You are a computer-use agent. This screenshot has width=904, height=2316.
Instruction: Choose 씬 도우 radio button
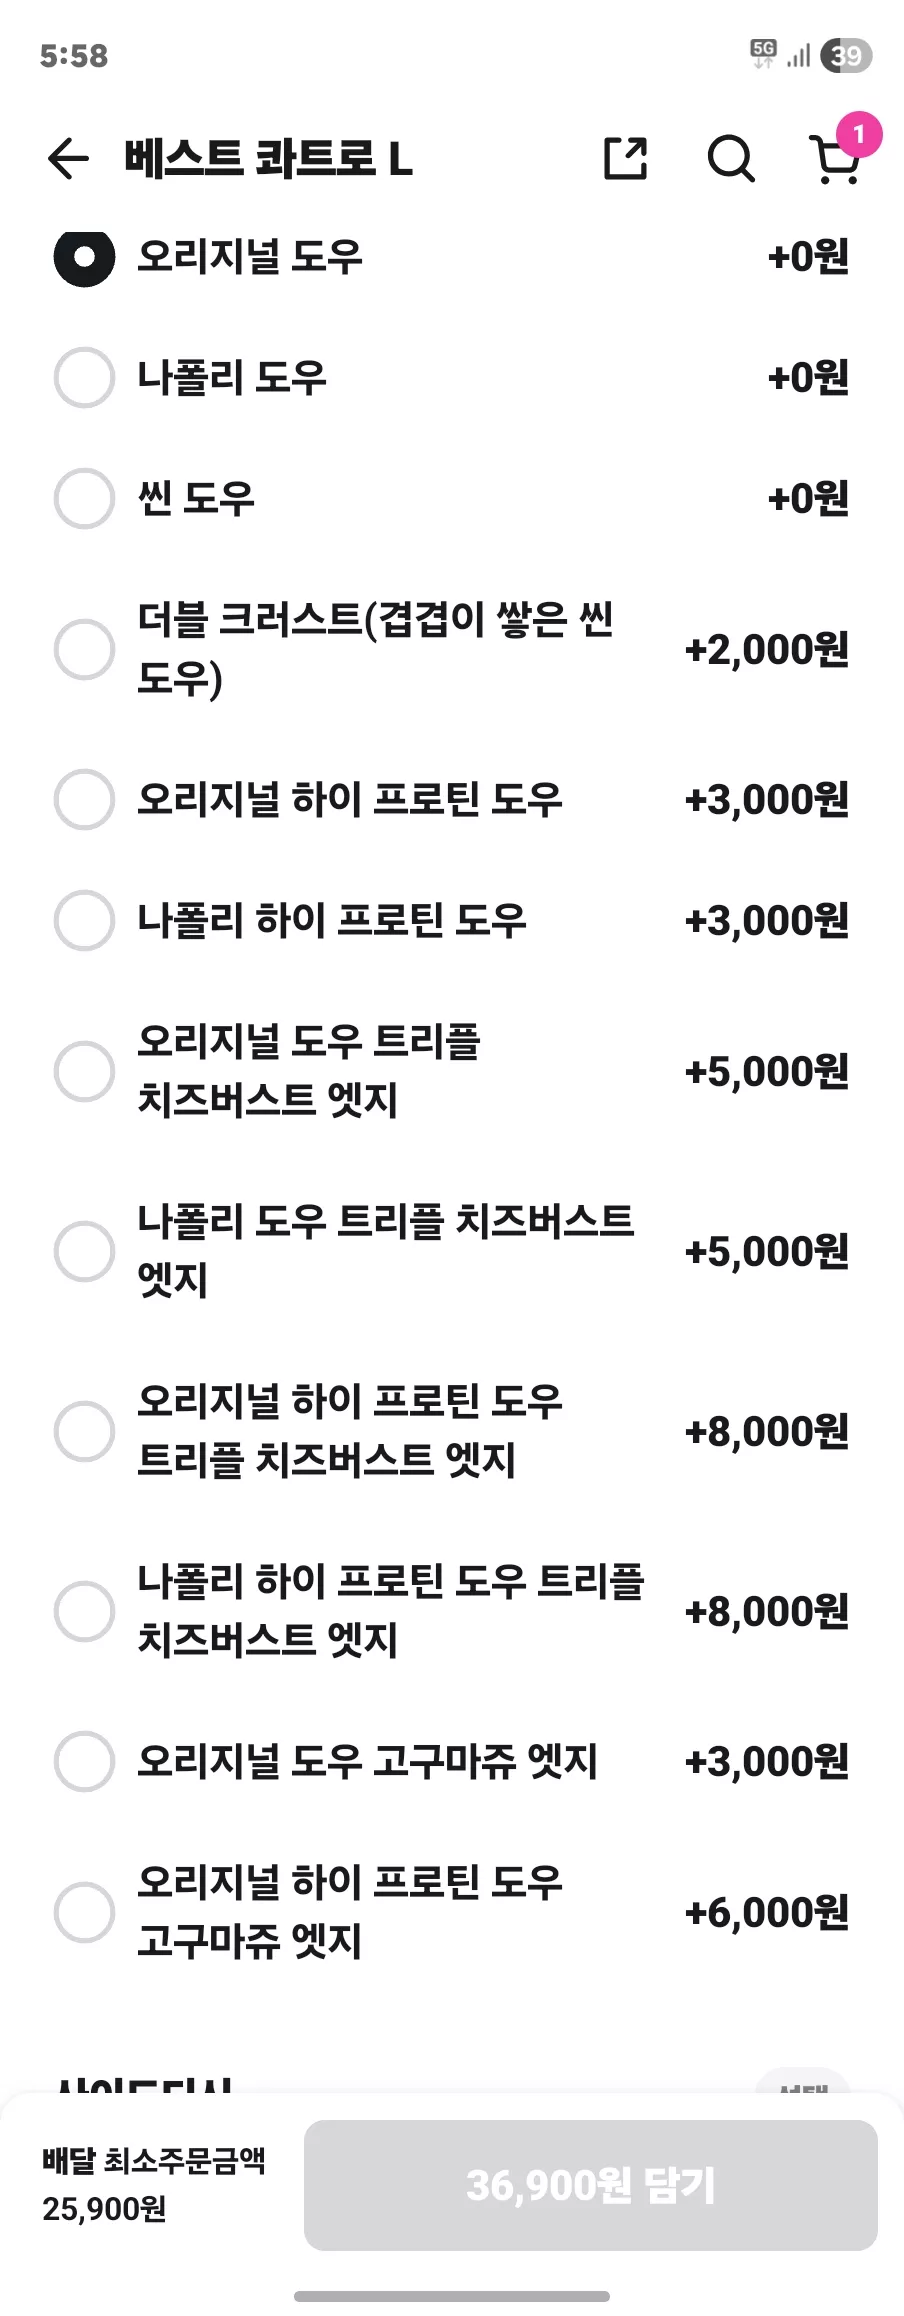(x=84, y=498)
